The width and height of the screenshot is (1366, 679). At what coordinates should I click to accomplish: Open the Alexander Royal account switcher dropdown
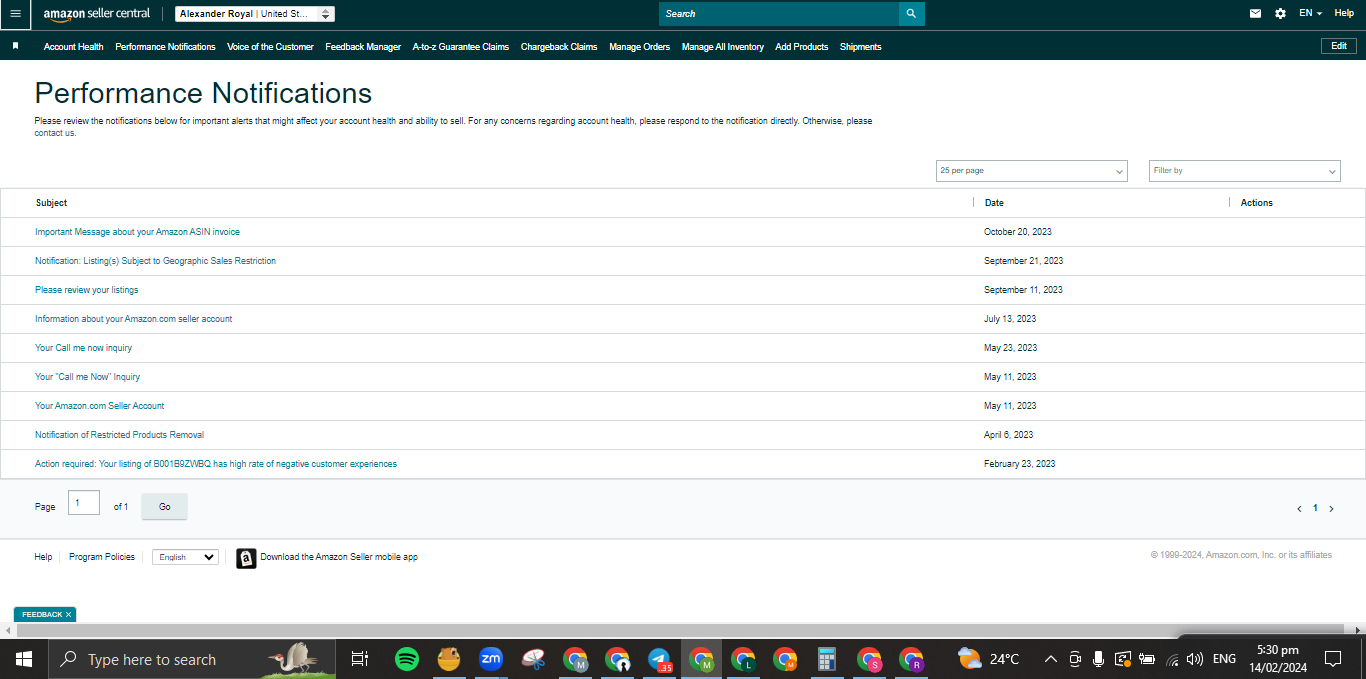[x=255, y=14]
